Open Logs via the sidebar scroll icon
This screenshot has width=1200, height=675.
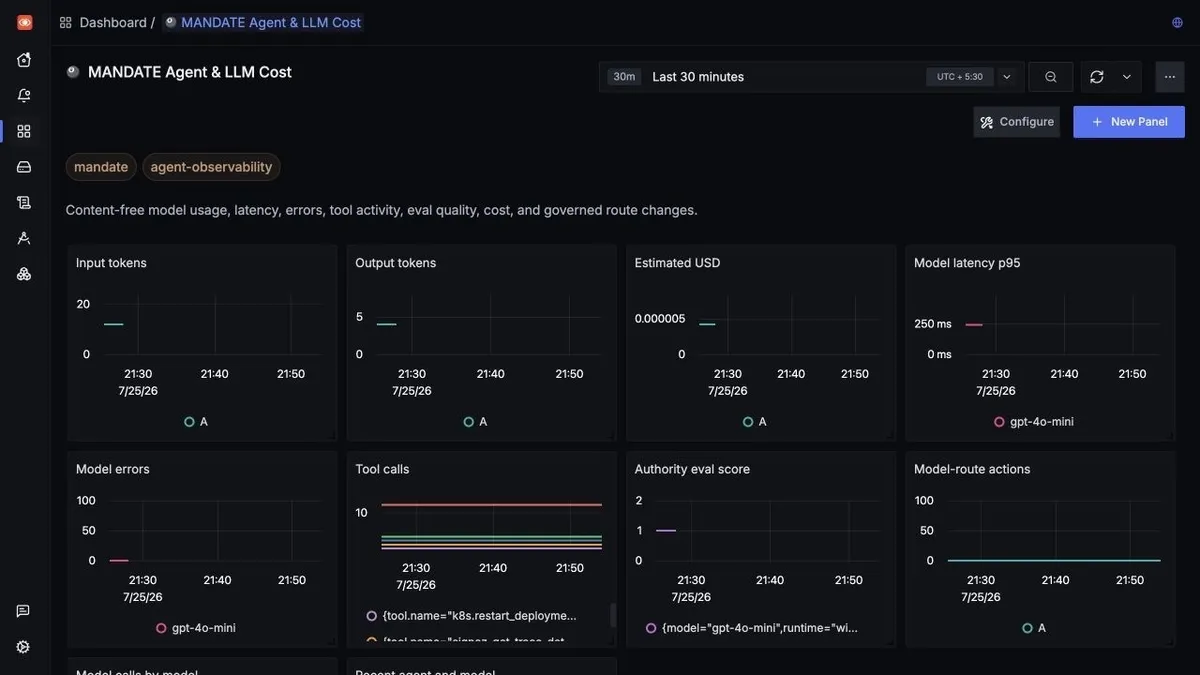point(24,202)
